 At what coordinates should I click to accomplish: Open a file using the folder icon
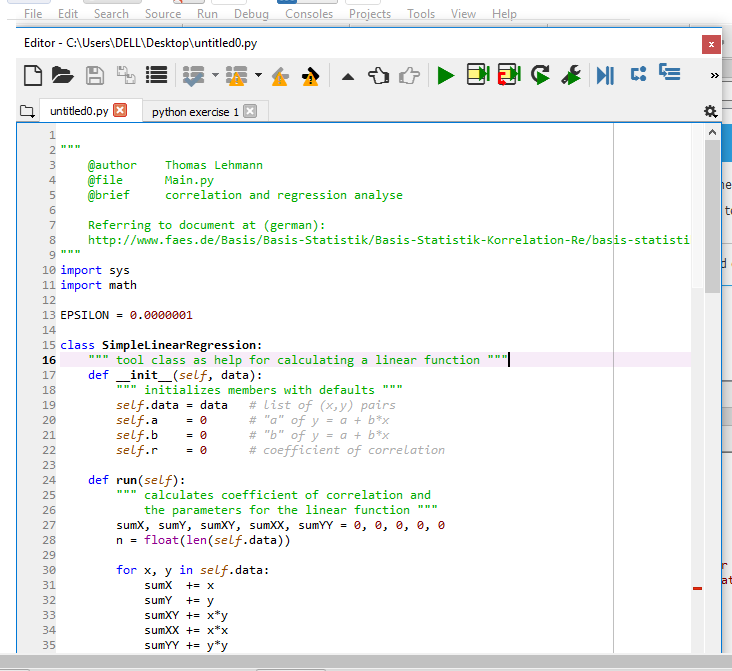[x=63, y=75]
